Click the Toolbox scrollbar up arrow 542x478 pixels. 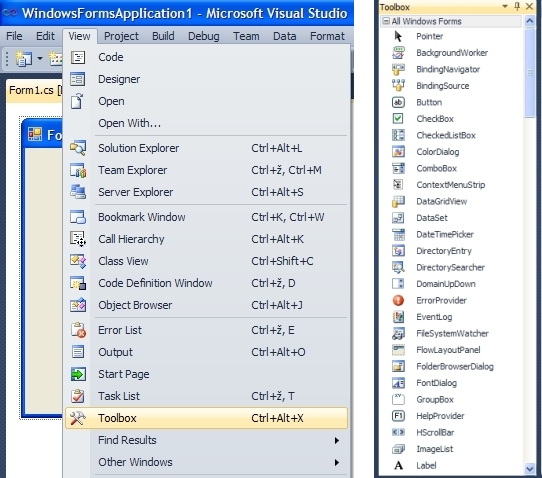point(530,21)
